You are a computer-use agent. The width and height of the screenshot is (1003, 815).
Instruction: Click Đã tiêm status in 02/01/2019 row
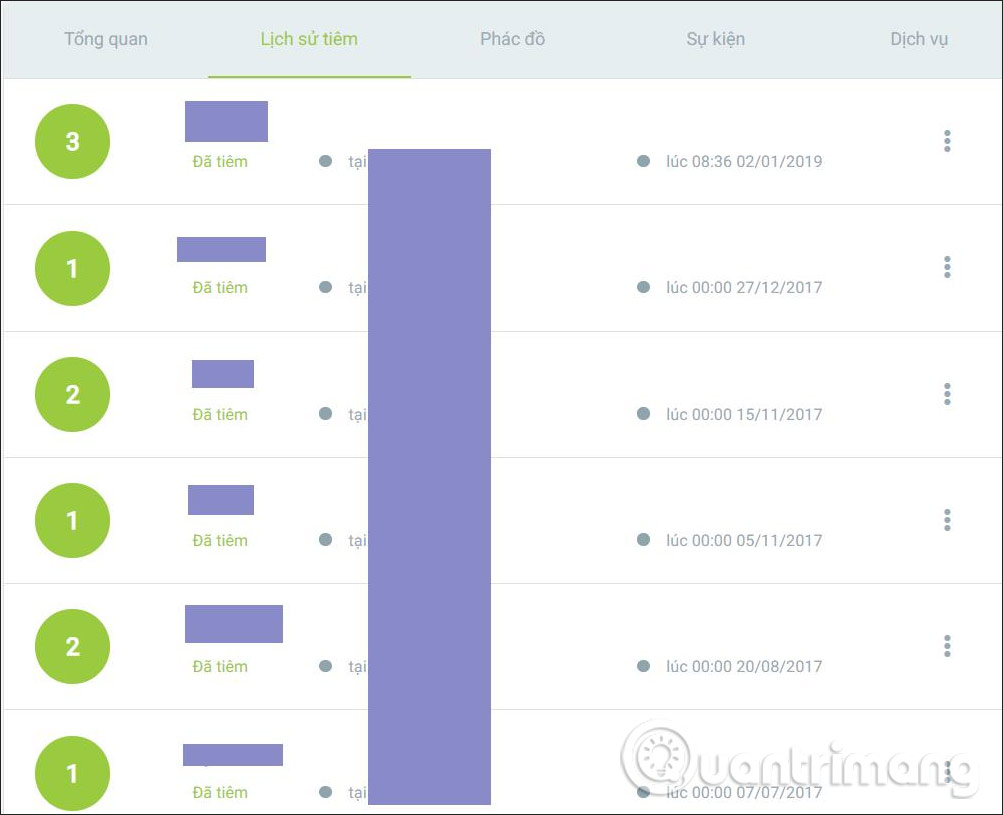click(220, 161)
